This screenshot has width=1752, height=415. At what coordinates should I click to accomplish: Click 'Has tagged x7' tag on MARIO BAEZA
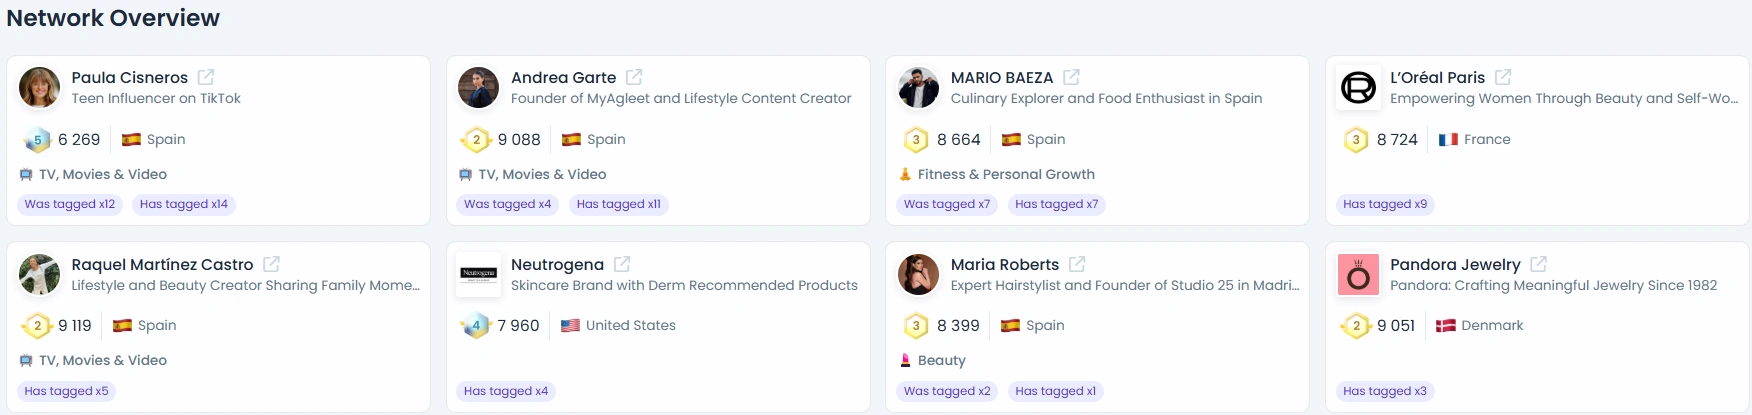(1057, 204)
